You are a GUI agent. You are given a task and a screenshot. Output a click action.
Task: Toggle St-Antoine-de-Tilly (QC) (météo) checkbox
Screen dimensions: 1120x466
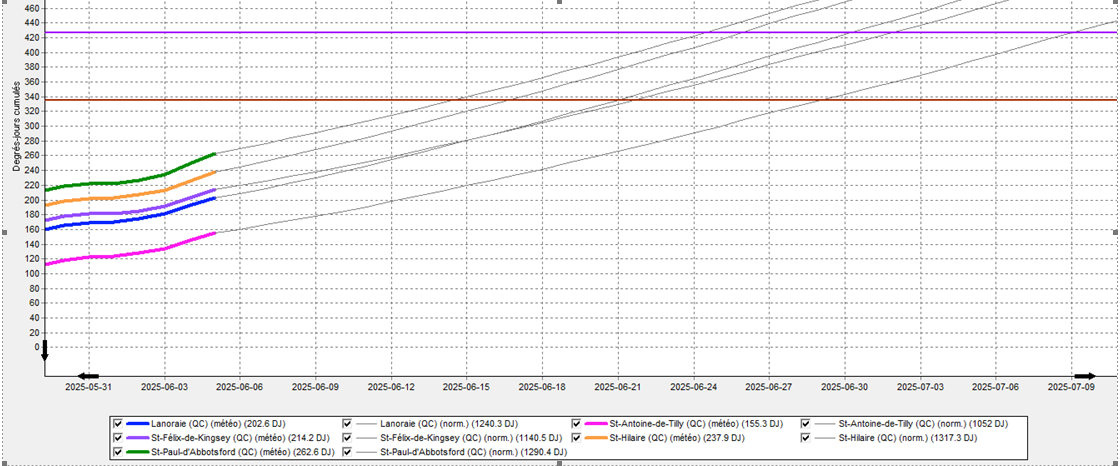point(577,424)
